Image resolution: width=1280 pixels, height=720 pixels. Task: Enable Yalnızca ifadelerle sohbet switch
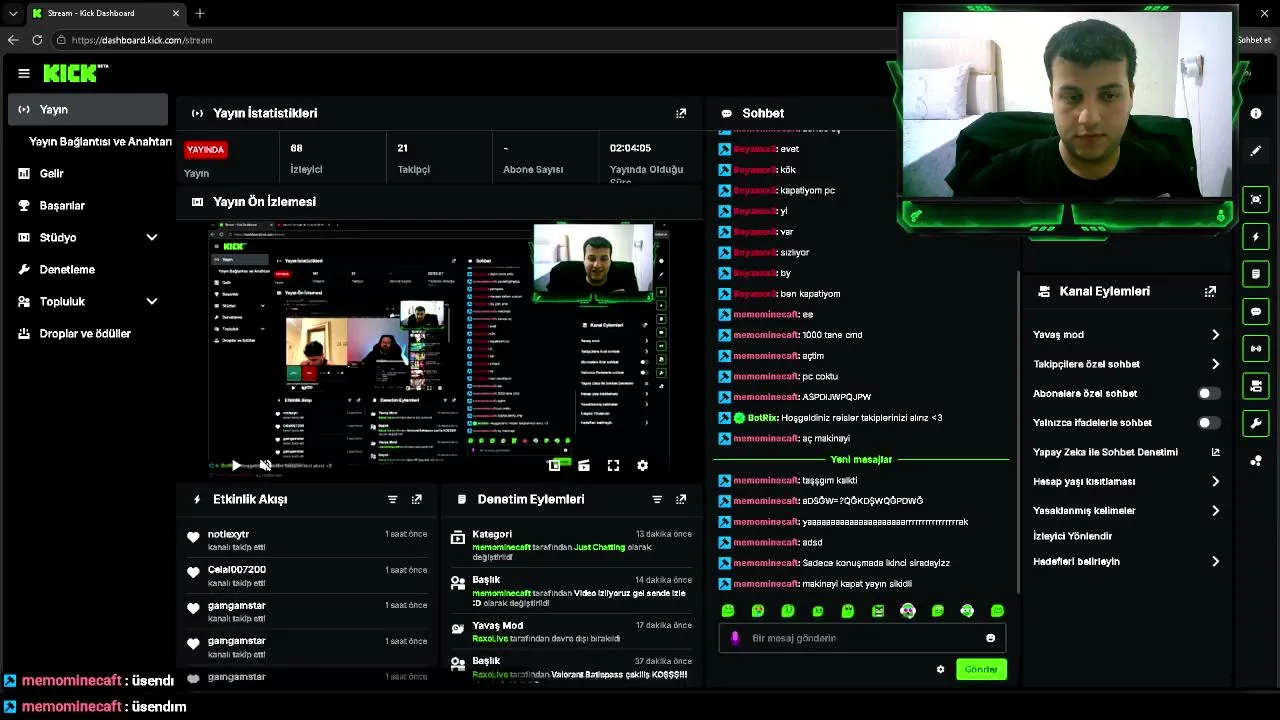(1209, 423)
